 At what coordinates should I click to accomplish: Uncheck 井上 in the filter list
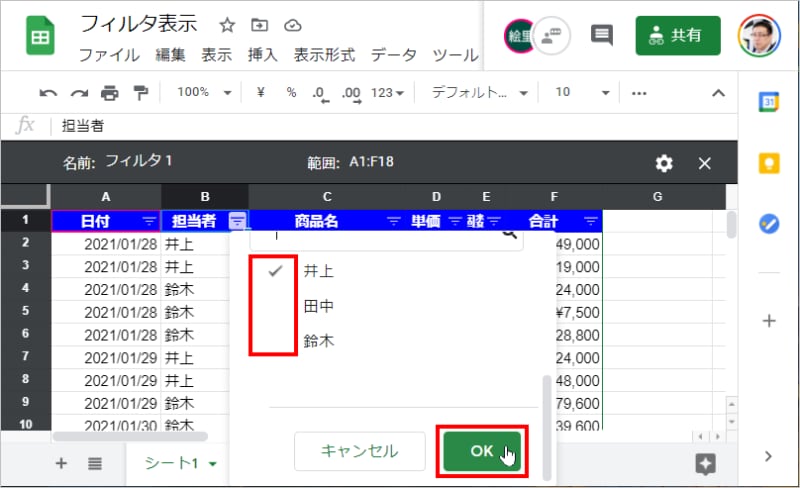pyautogui.click(x=276, y=271)
